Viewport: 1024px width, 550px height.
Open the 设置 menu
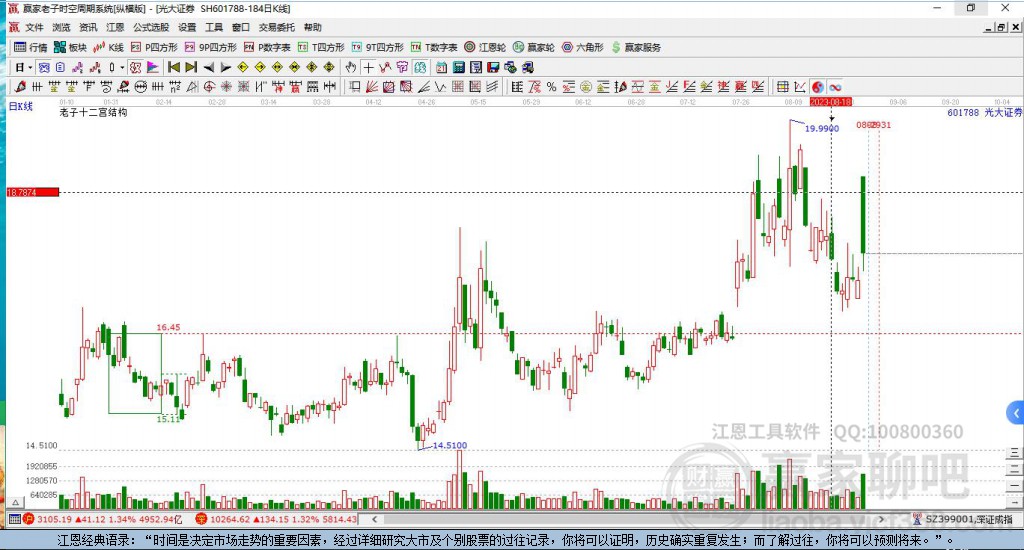pyautogui.click(x=187, y=27)
